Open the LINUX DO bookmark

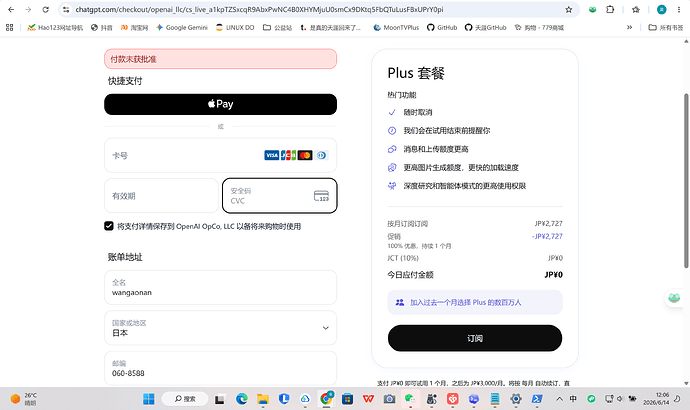click(235, 27)
